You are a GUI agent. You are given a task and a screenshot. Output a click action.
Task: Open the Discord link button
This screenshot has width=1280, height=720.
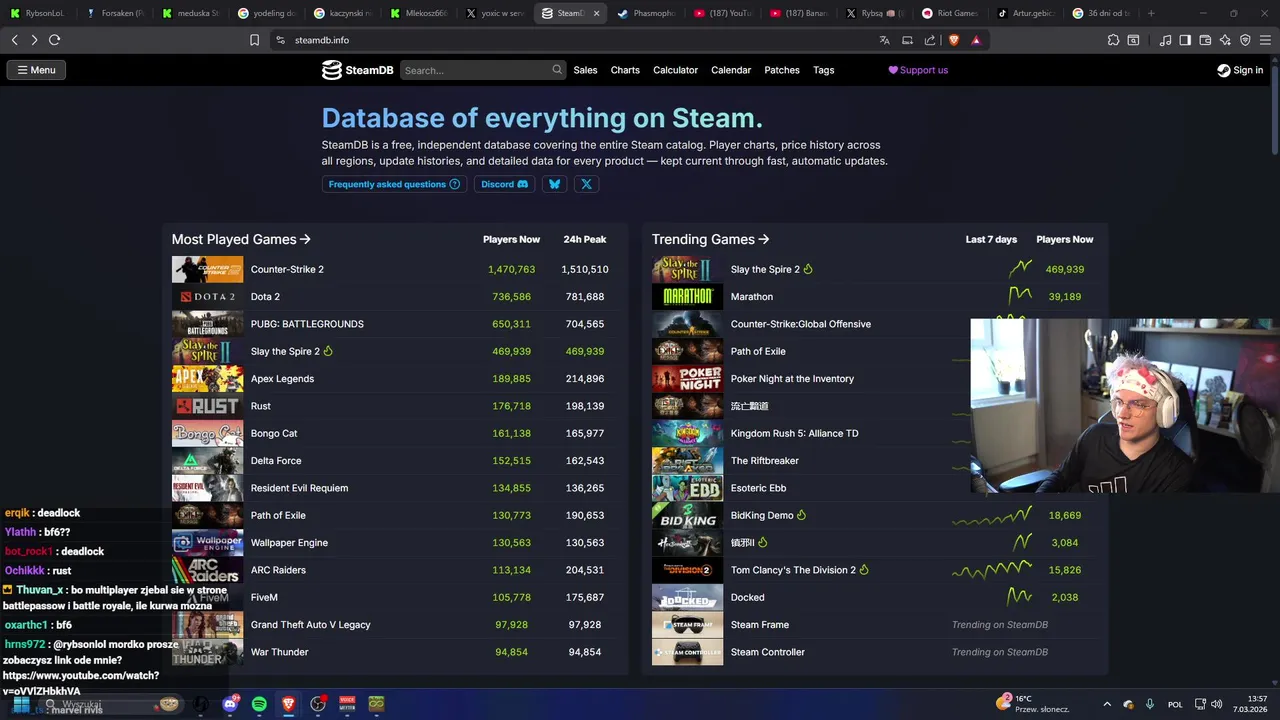505,184
